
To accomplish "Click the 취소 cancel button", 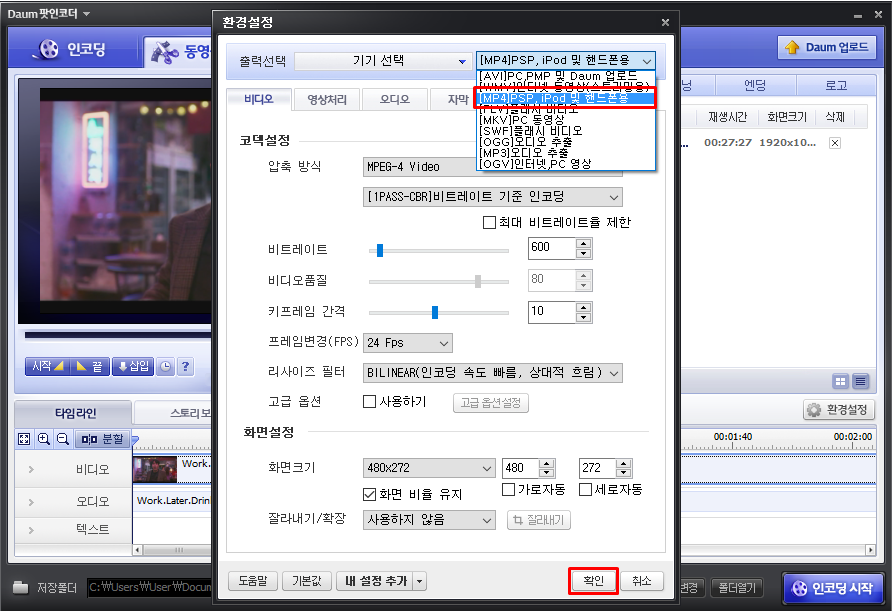I will 642,581.
